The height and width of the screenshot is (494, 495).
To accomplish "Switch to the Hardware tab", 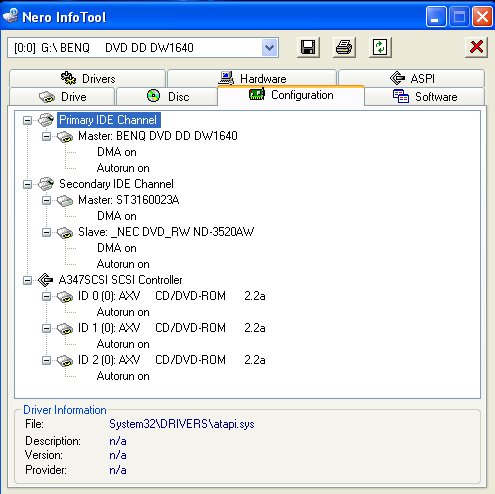I will coord(252,78).
